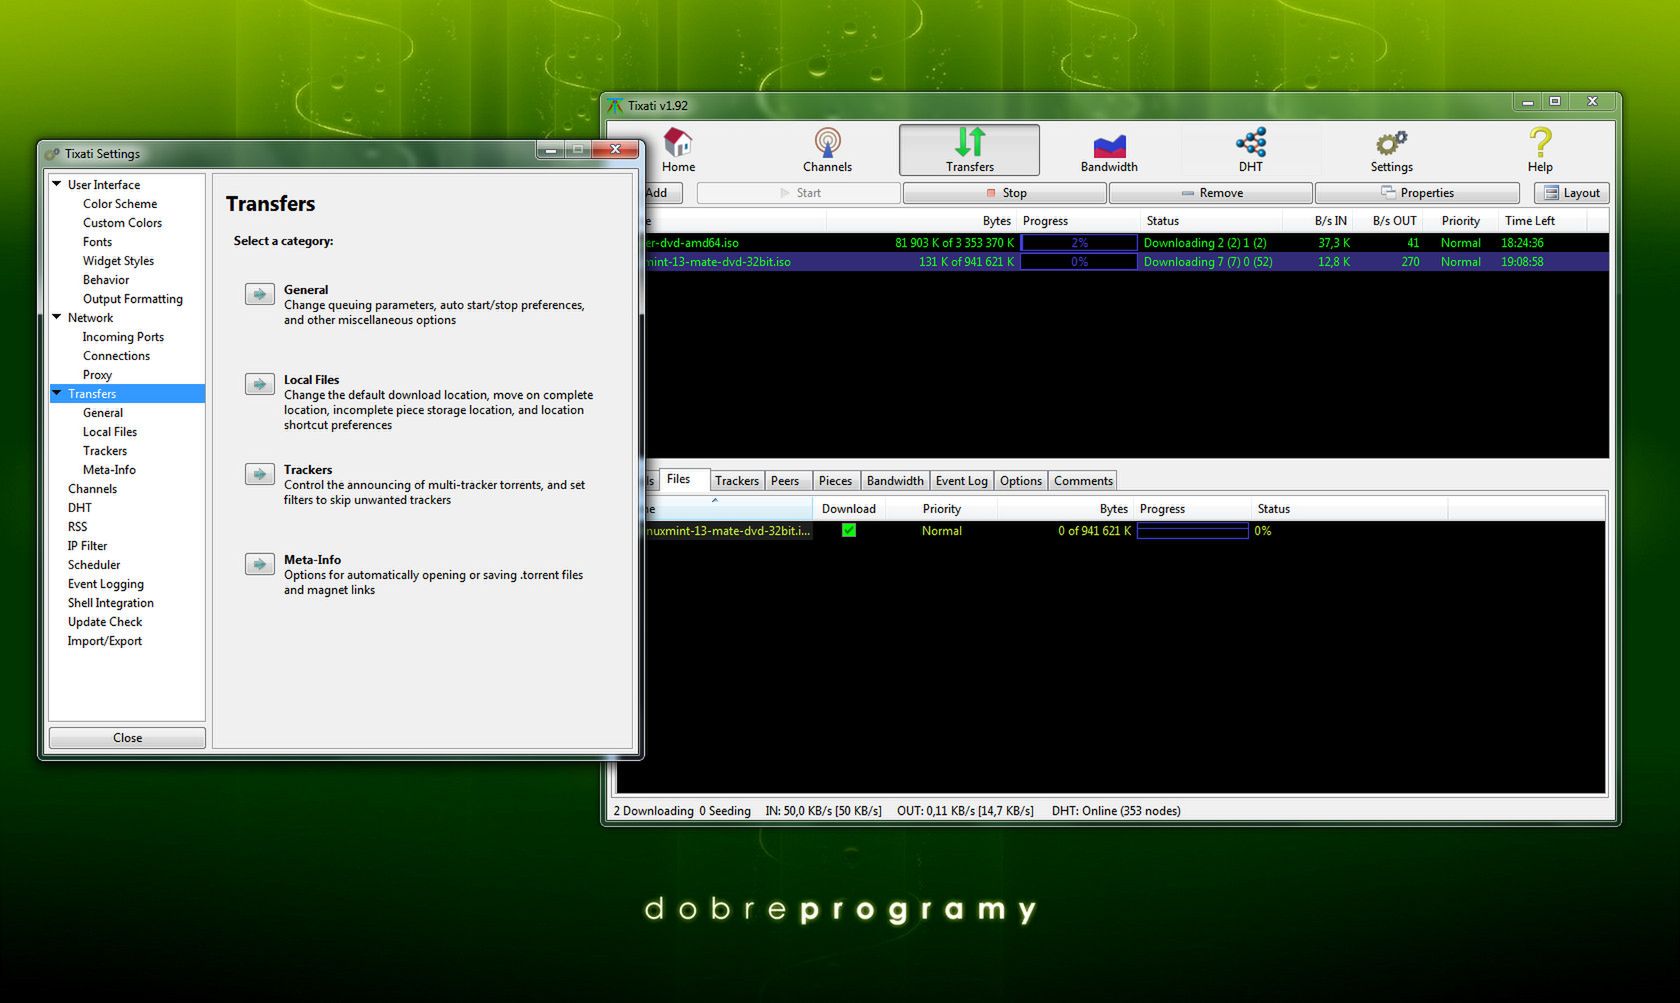Select Output Formatting in settings tree
This screenshot has height=1003, width=1680.
(133, 298)
